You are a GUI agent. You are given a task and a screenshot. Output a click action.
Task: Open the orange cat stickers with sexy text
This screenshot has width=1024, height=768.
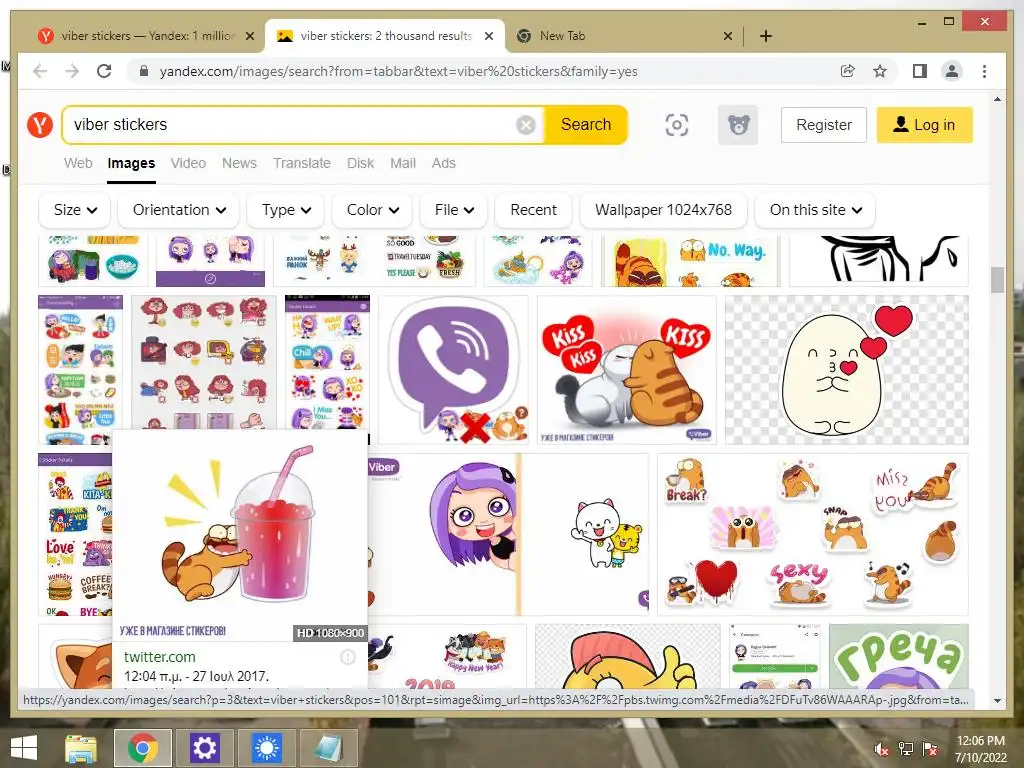pos(812,534)
